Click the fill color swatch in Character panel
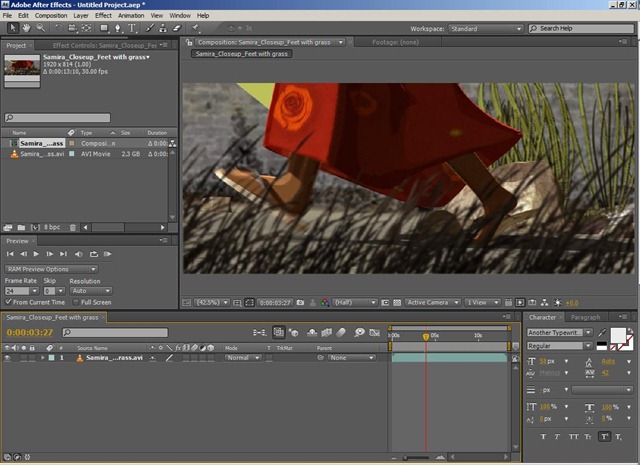 (x=618, y=336)
